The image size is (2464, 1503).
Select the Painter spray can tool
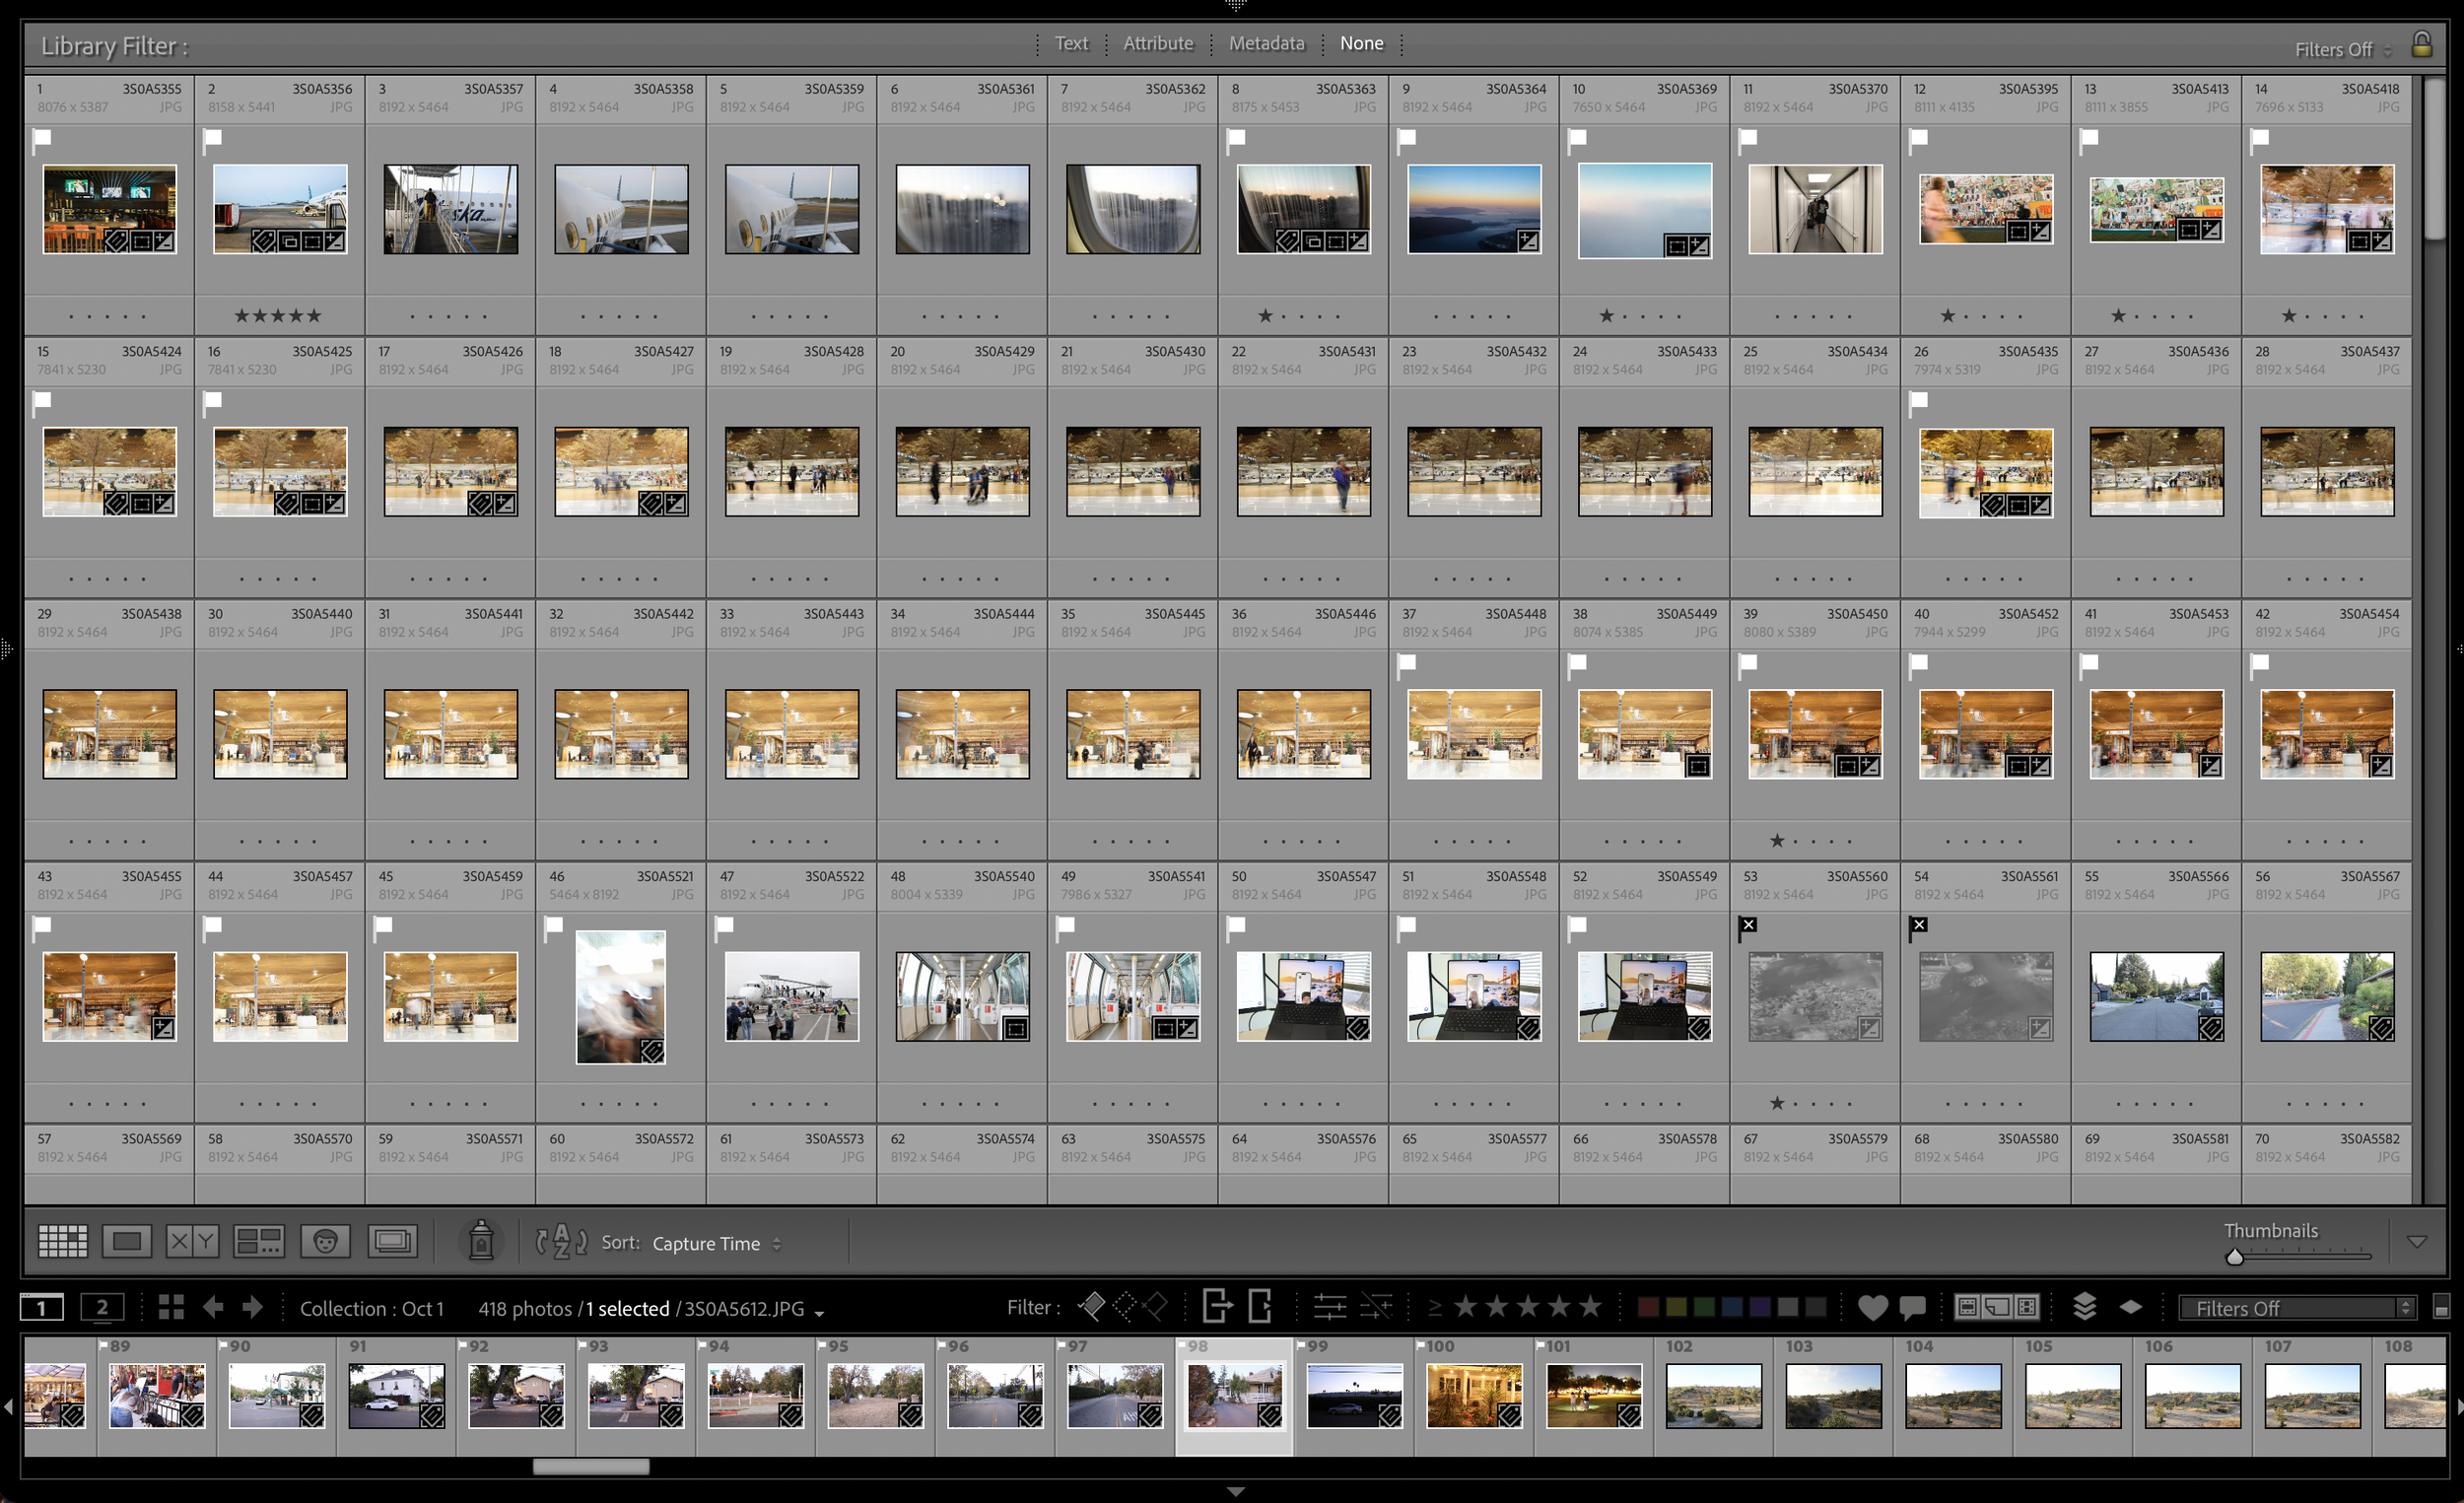pos(481,1239)
